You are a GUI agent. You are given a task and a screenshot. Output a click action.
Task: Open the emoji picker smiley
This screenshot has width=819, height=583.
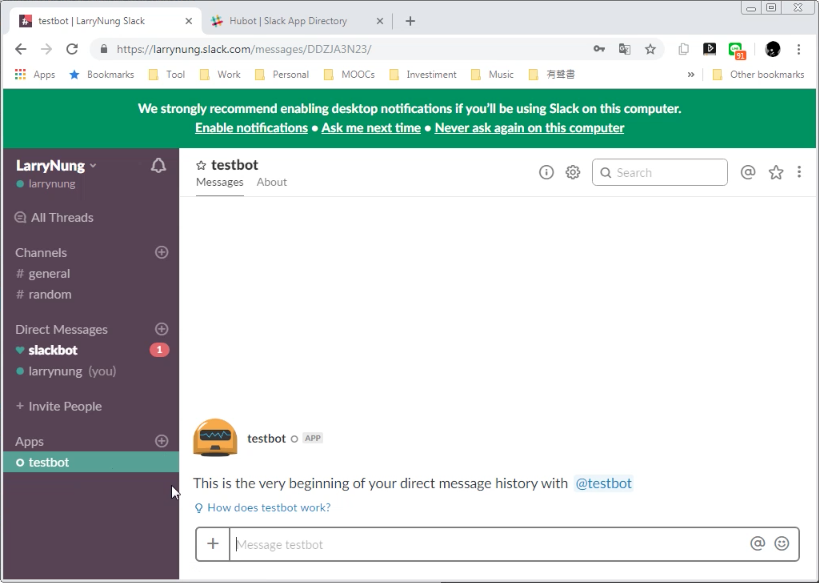click(782, 544)
